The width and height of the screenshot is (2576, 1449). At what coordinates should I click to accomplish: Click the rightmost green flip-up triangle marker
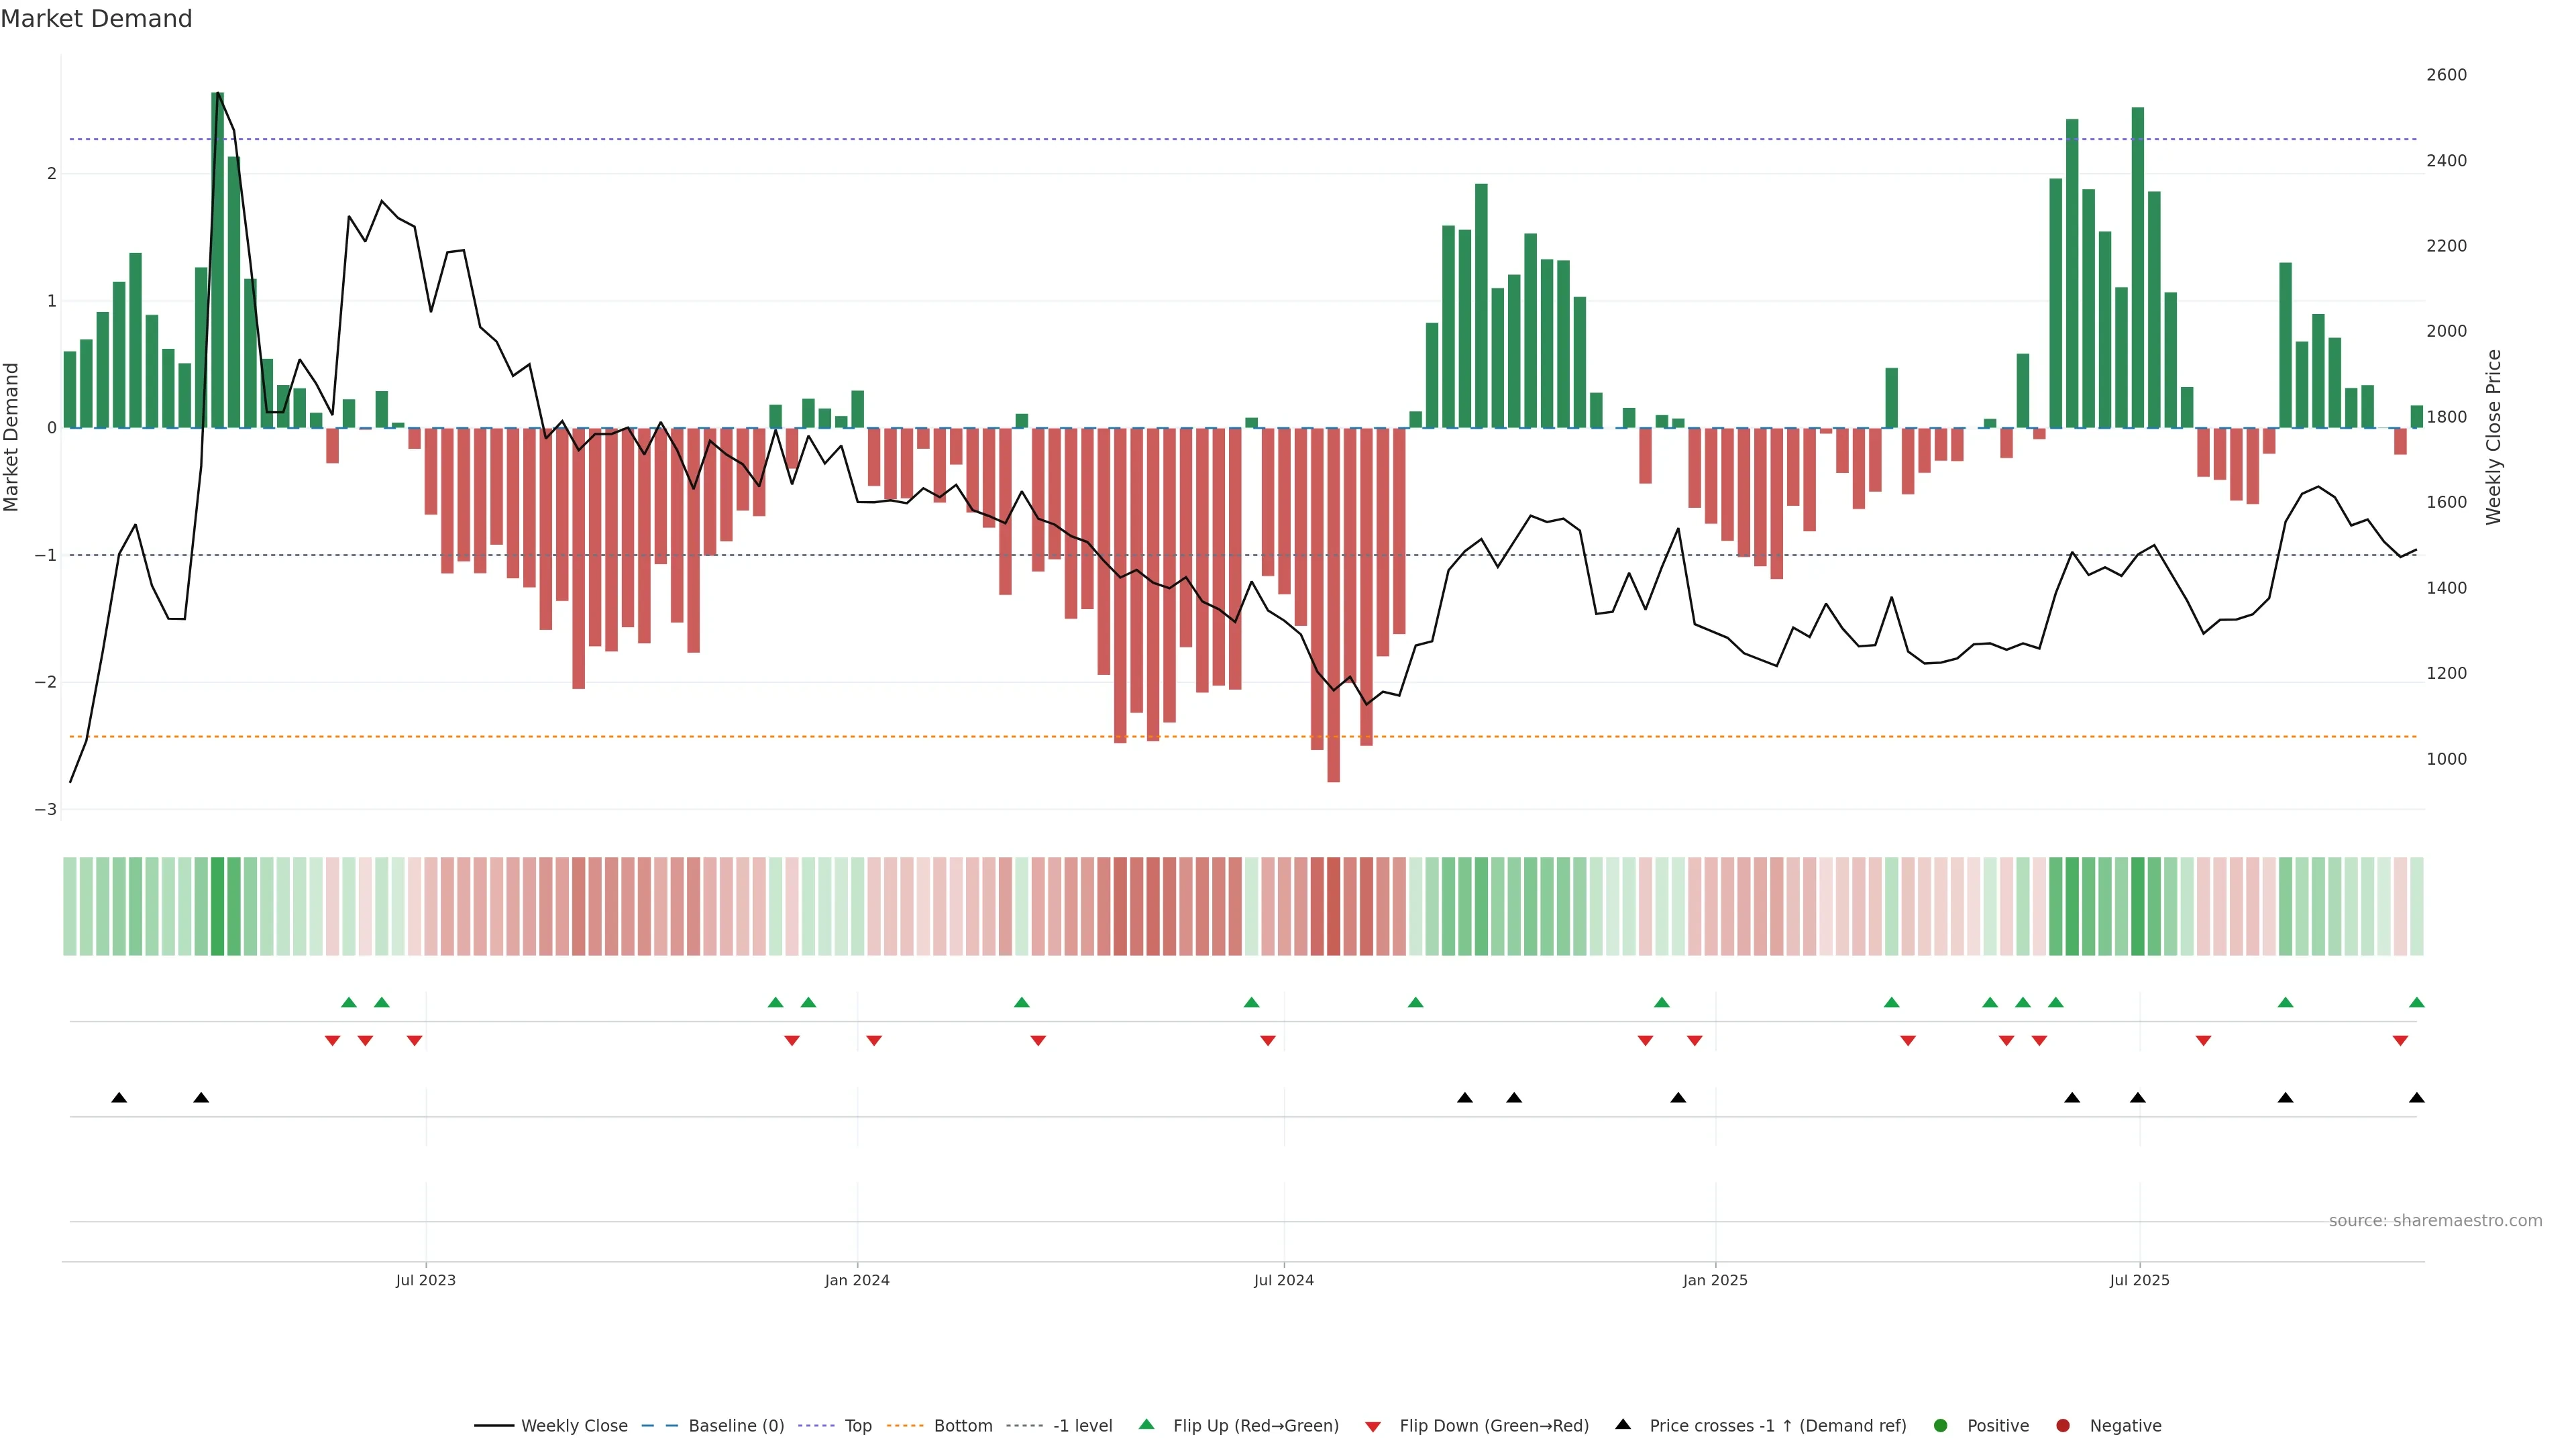click(x=2416, y=1003)
